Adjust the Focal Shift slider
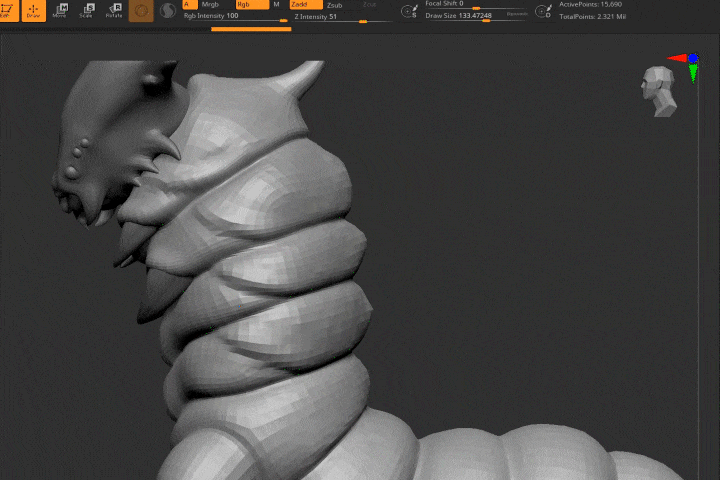The image size is (720, 480). pos(476,5)
